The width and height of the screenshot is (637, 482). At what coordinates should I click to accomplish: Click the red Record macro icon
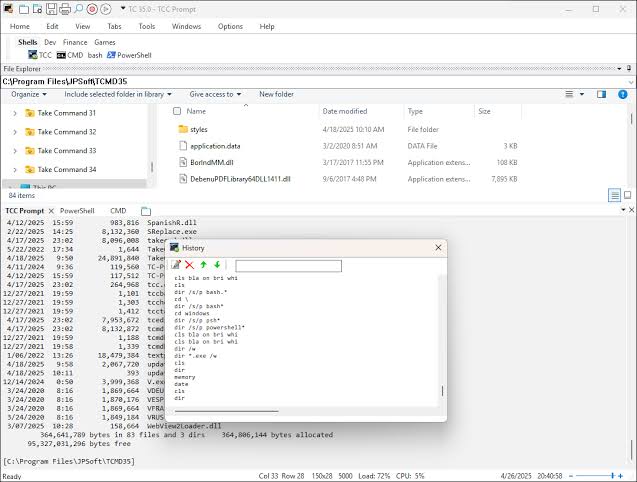pyautogui.click(x=92, y=9)
